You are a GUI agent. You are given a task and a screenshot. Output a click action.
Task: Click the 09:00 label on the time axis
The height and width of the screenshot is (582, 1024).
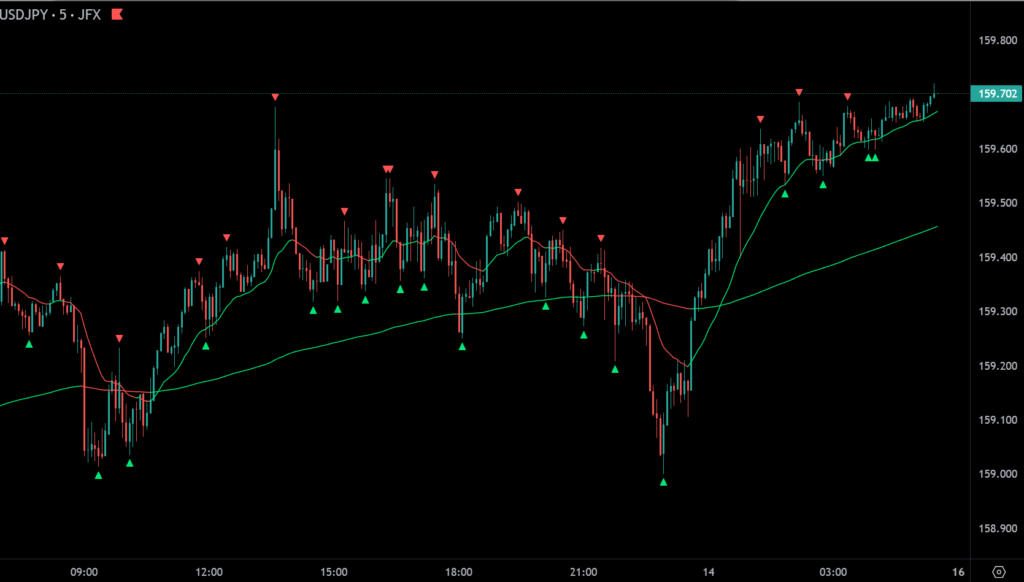tap(85, 572)
